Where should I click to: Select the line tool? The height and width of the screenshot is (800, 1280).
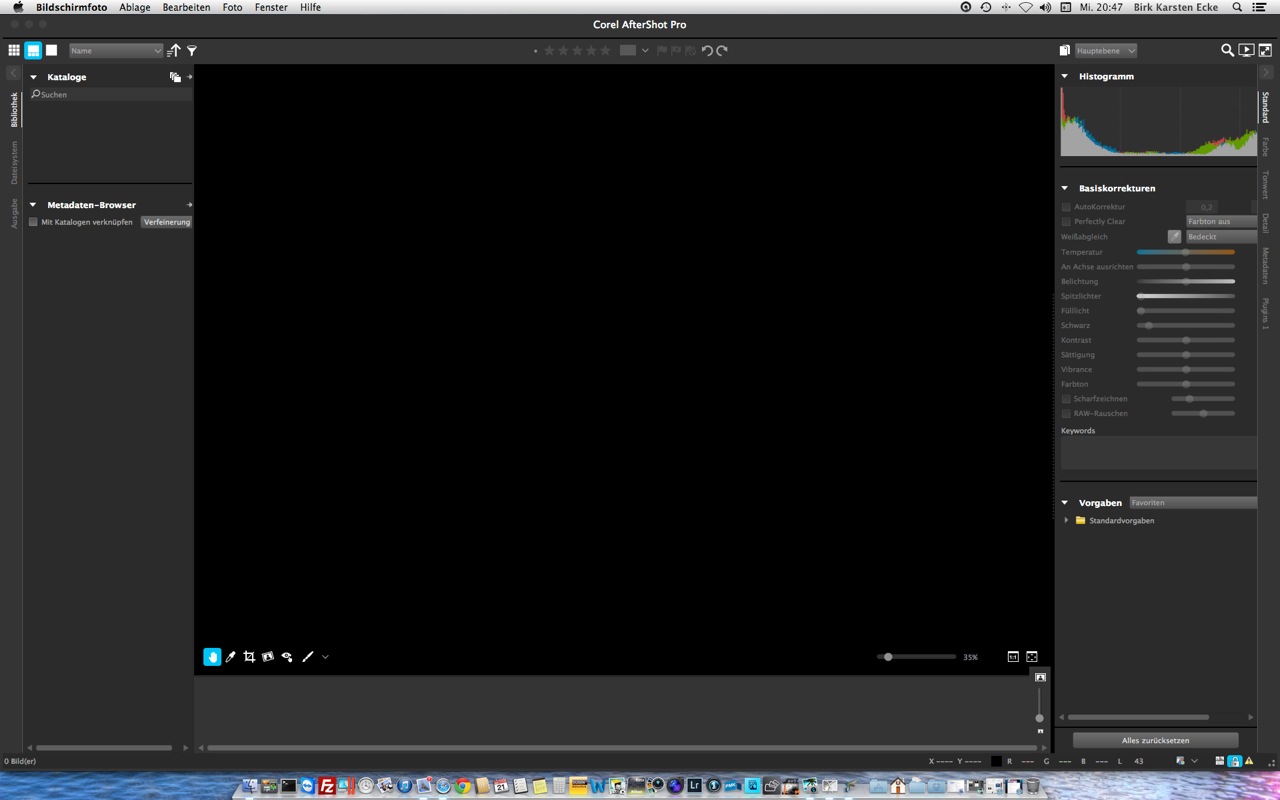308,657
